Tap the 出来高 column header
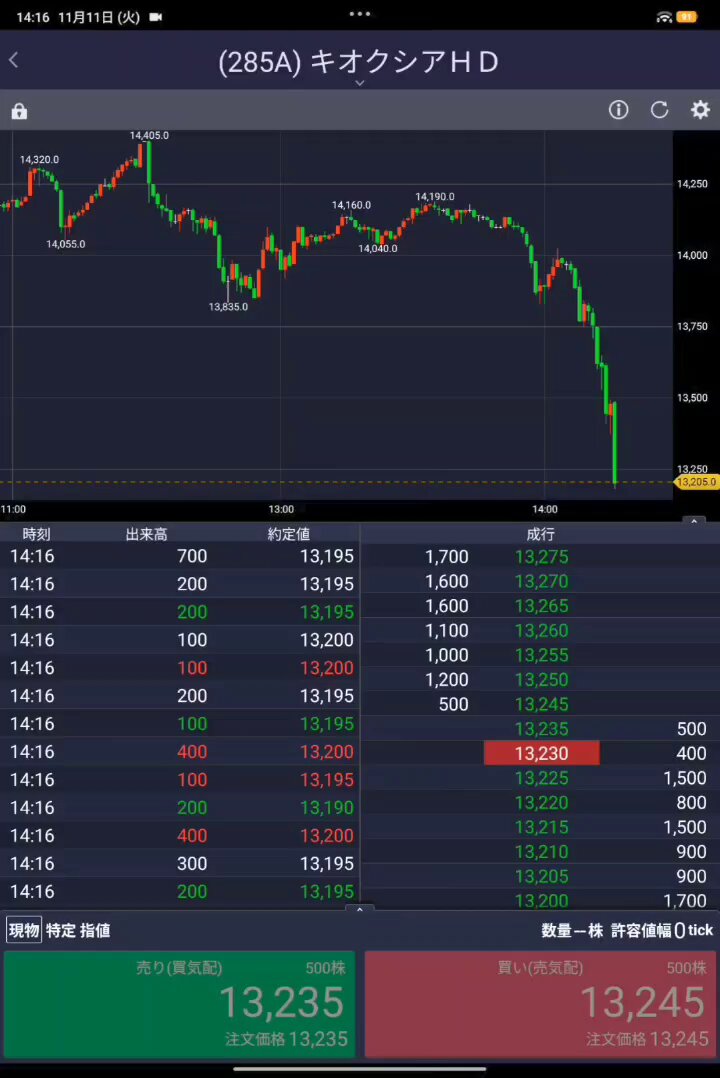This screenshot has height=1078, width=720. (x=146, y=534)
